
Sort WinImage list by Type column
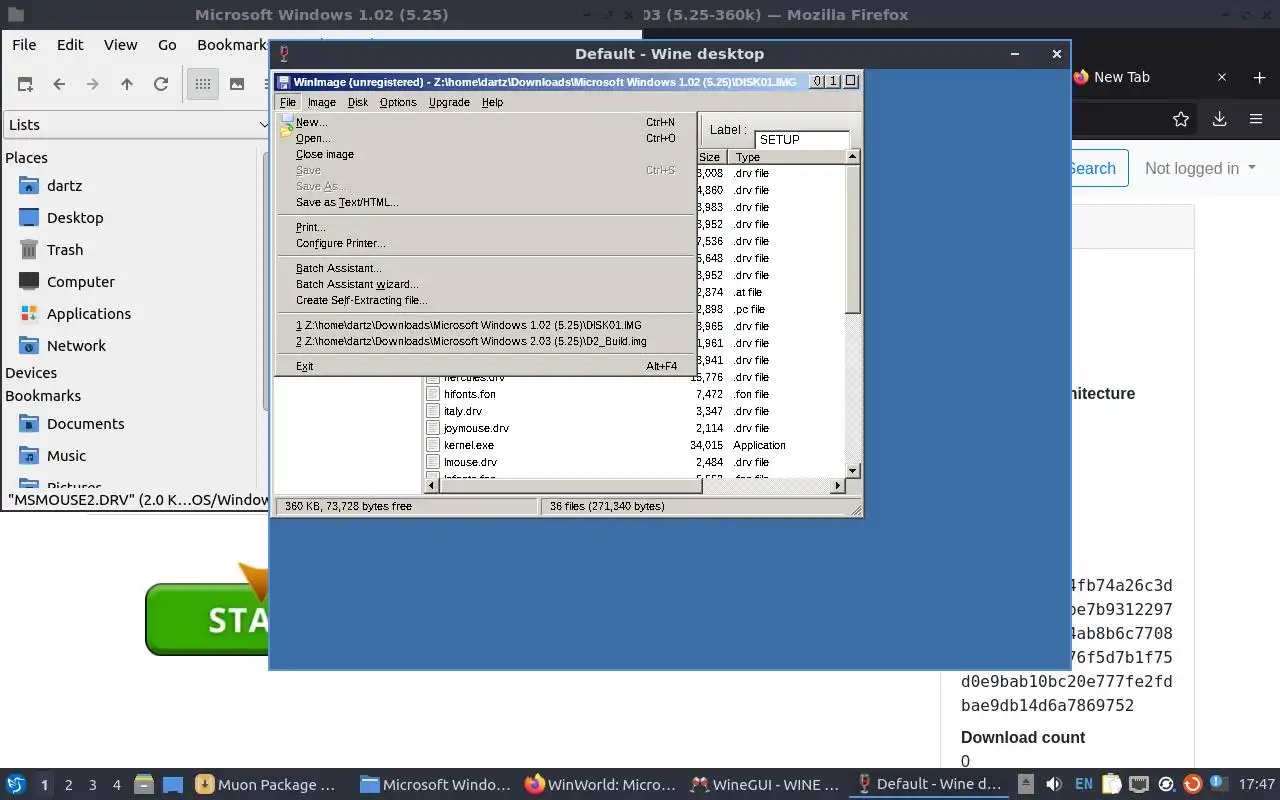click(787, 157)
